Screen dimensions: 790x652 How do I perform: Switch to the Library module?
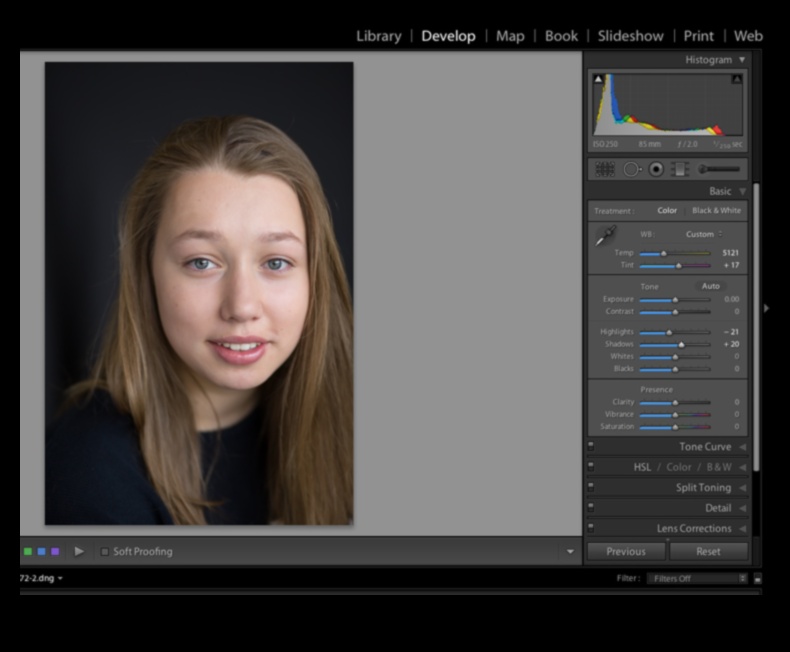click(x=378, y=36)
